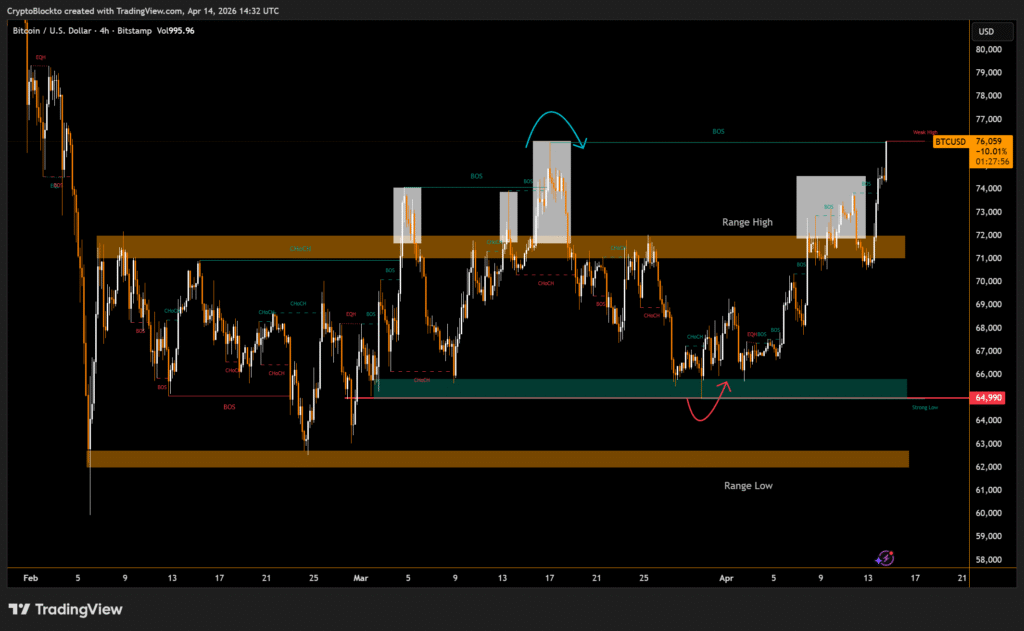Image resolution: width=1024 pixels, height=631 pixels.
Task: Click the red 64,990 price label
Action: click(988, 398)
